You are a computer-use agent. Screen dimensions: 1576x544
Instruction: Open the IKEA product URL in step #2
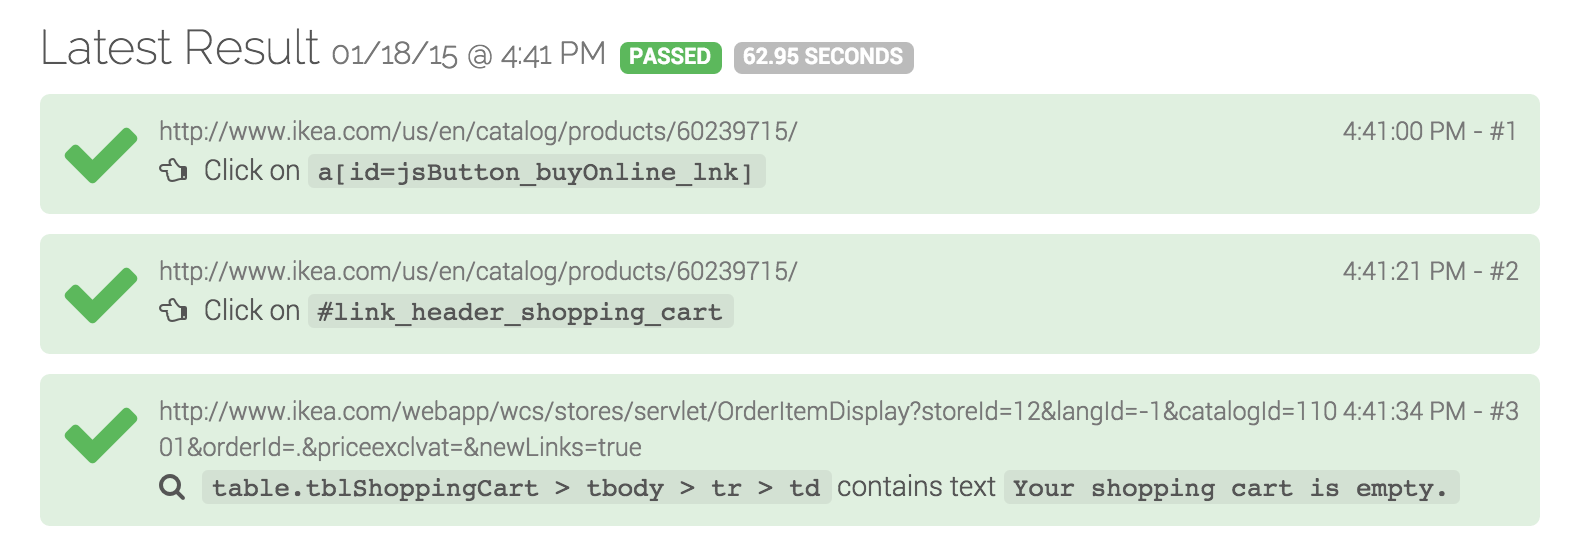478,271
